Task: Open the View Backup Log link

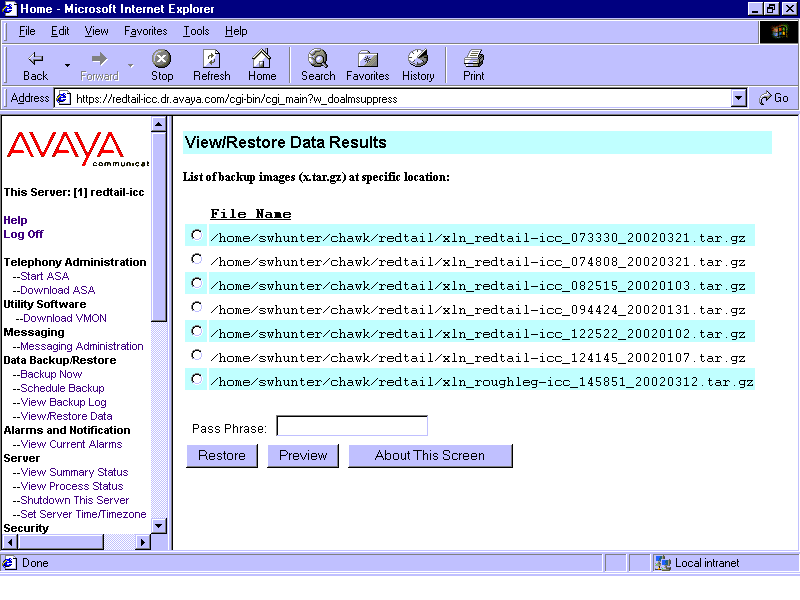Action: [63, 402]
